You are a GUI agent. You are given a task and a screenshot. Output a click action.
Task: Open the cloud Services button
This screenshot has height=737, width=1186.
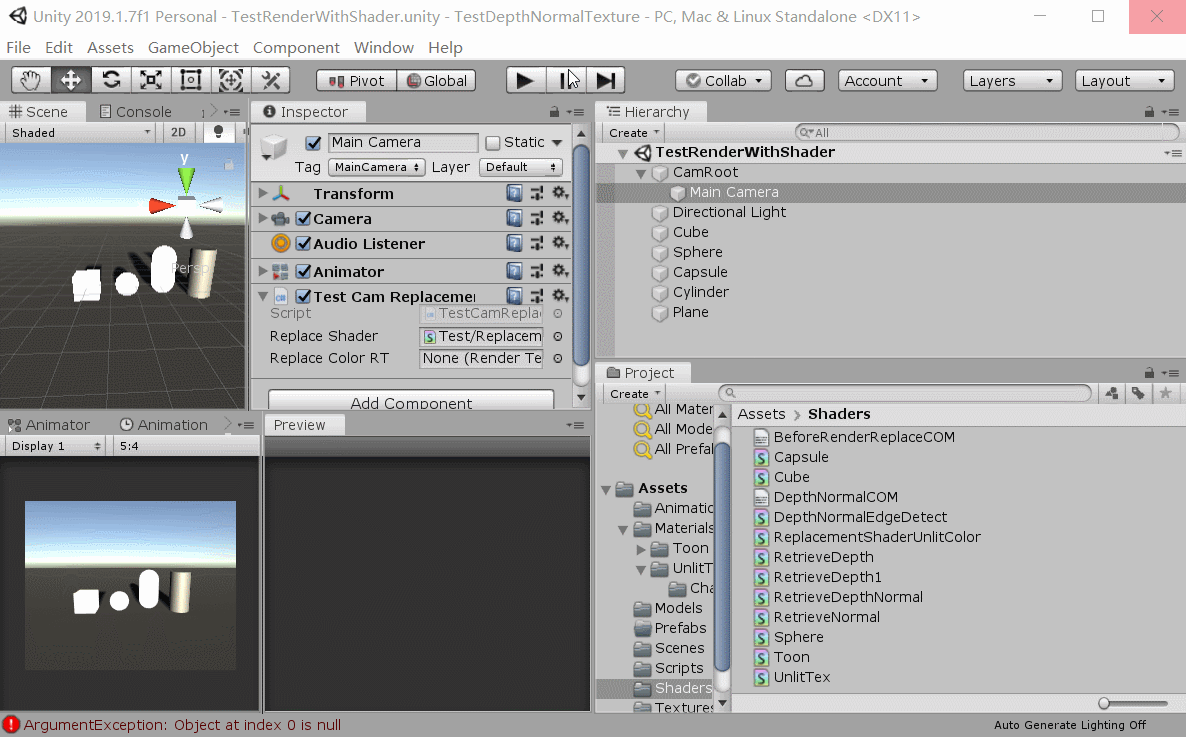pos(804,81)
